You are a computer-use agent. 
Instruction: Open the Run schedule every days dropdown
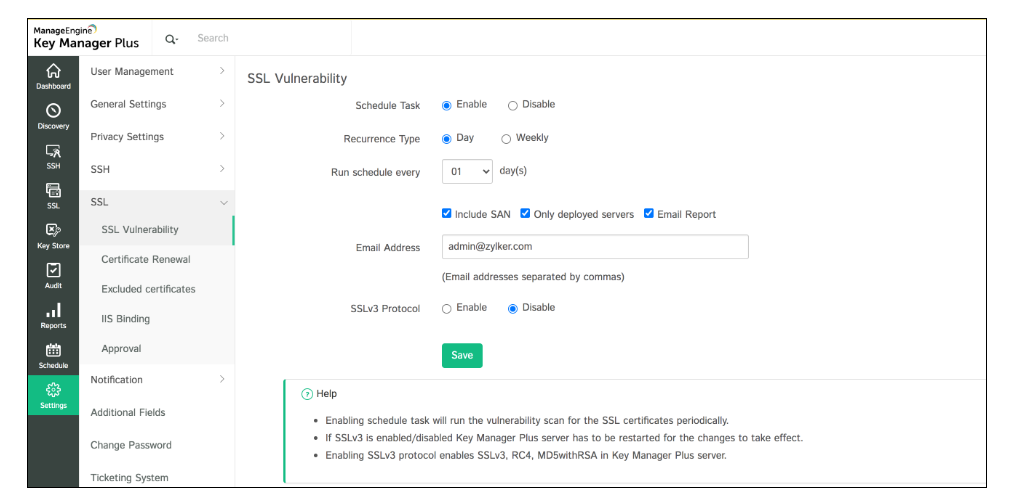[467, 172]
